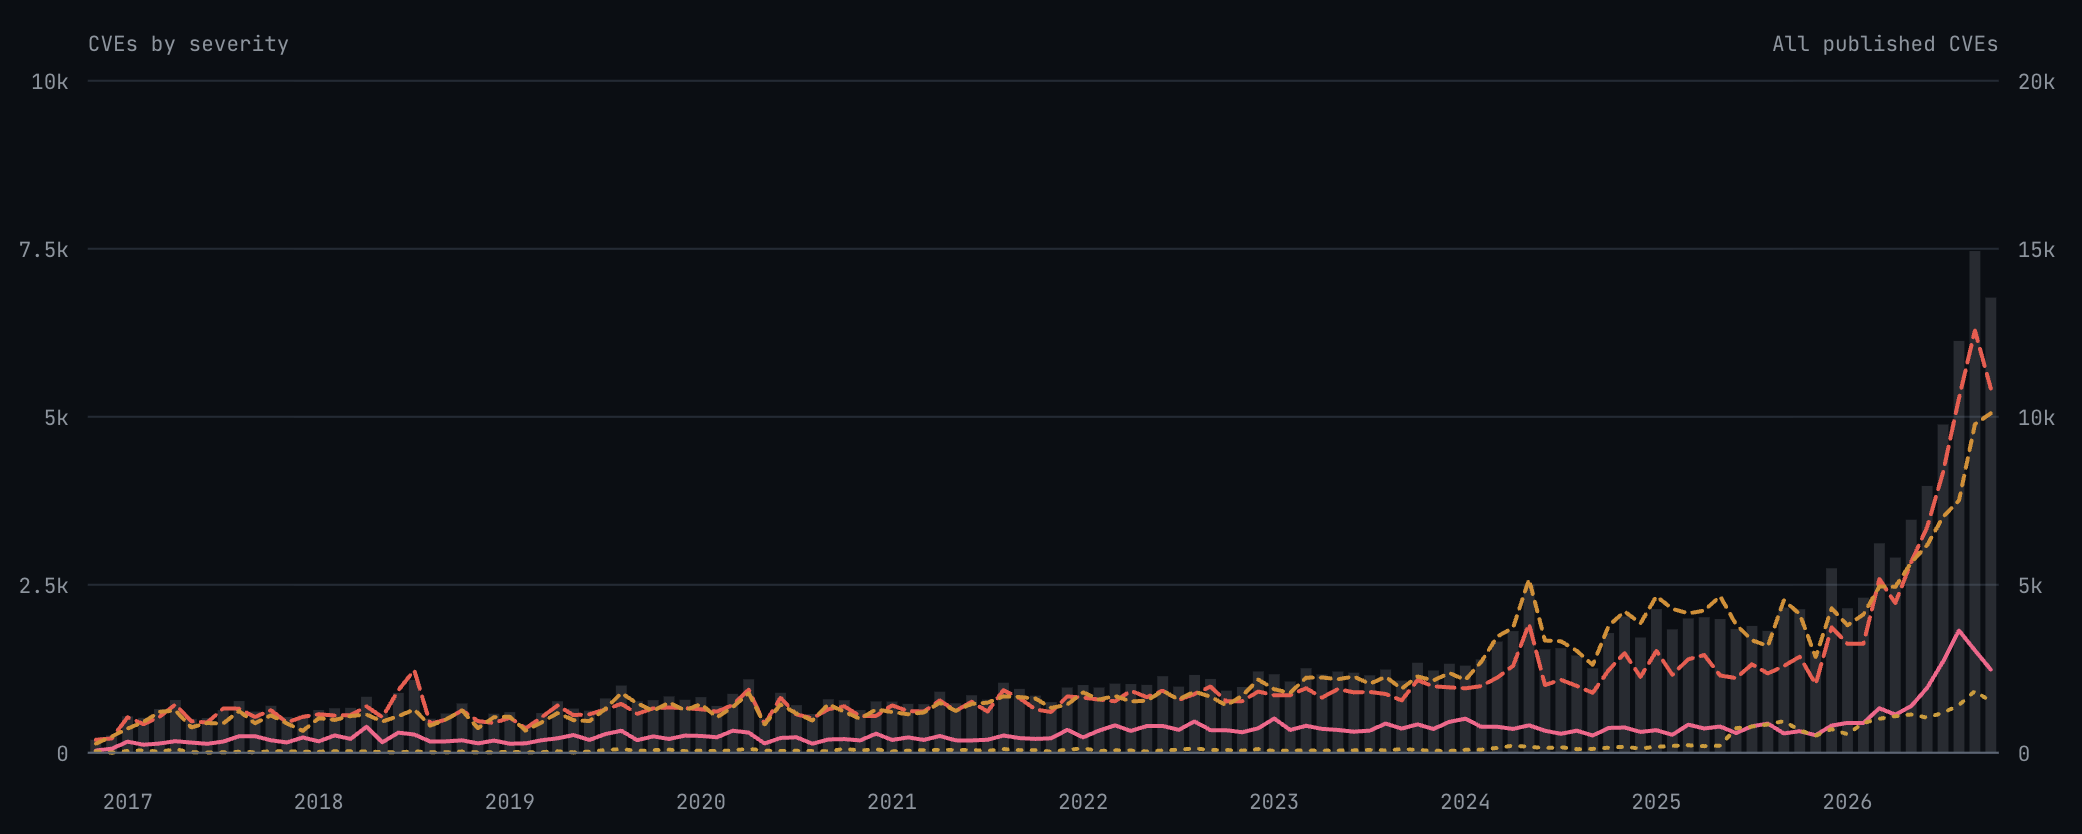This screenshot has height=834, width=2082.
Task: Click the highest peak of the red dashed line
Action: [x=1975, y=331]
